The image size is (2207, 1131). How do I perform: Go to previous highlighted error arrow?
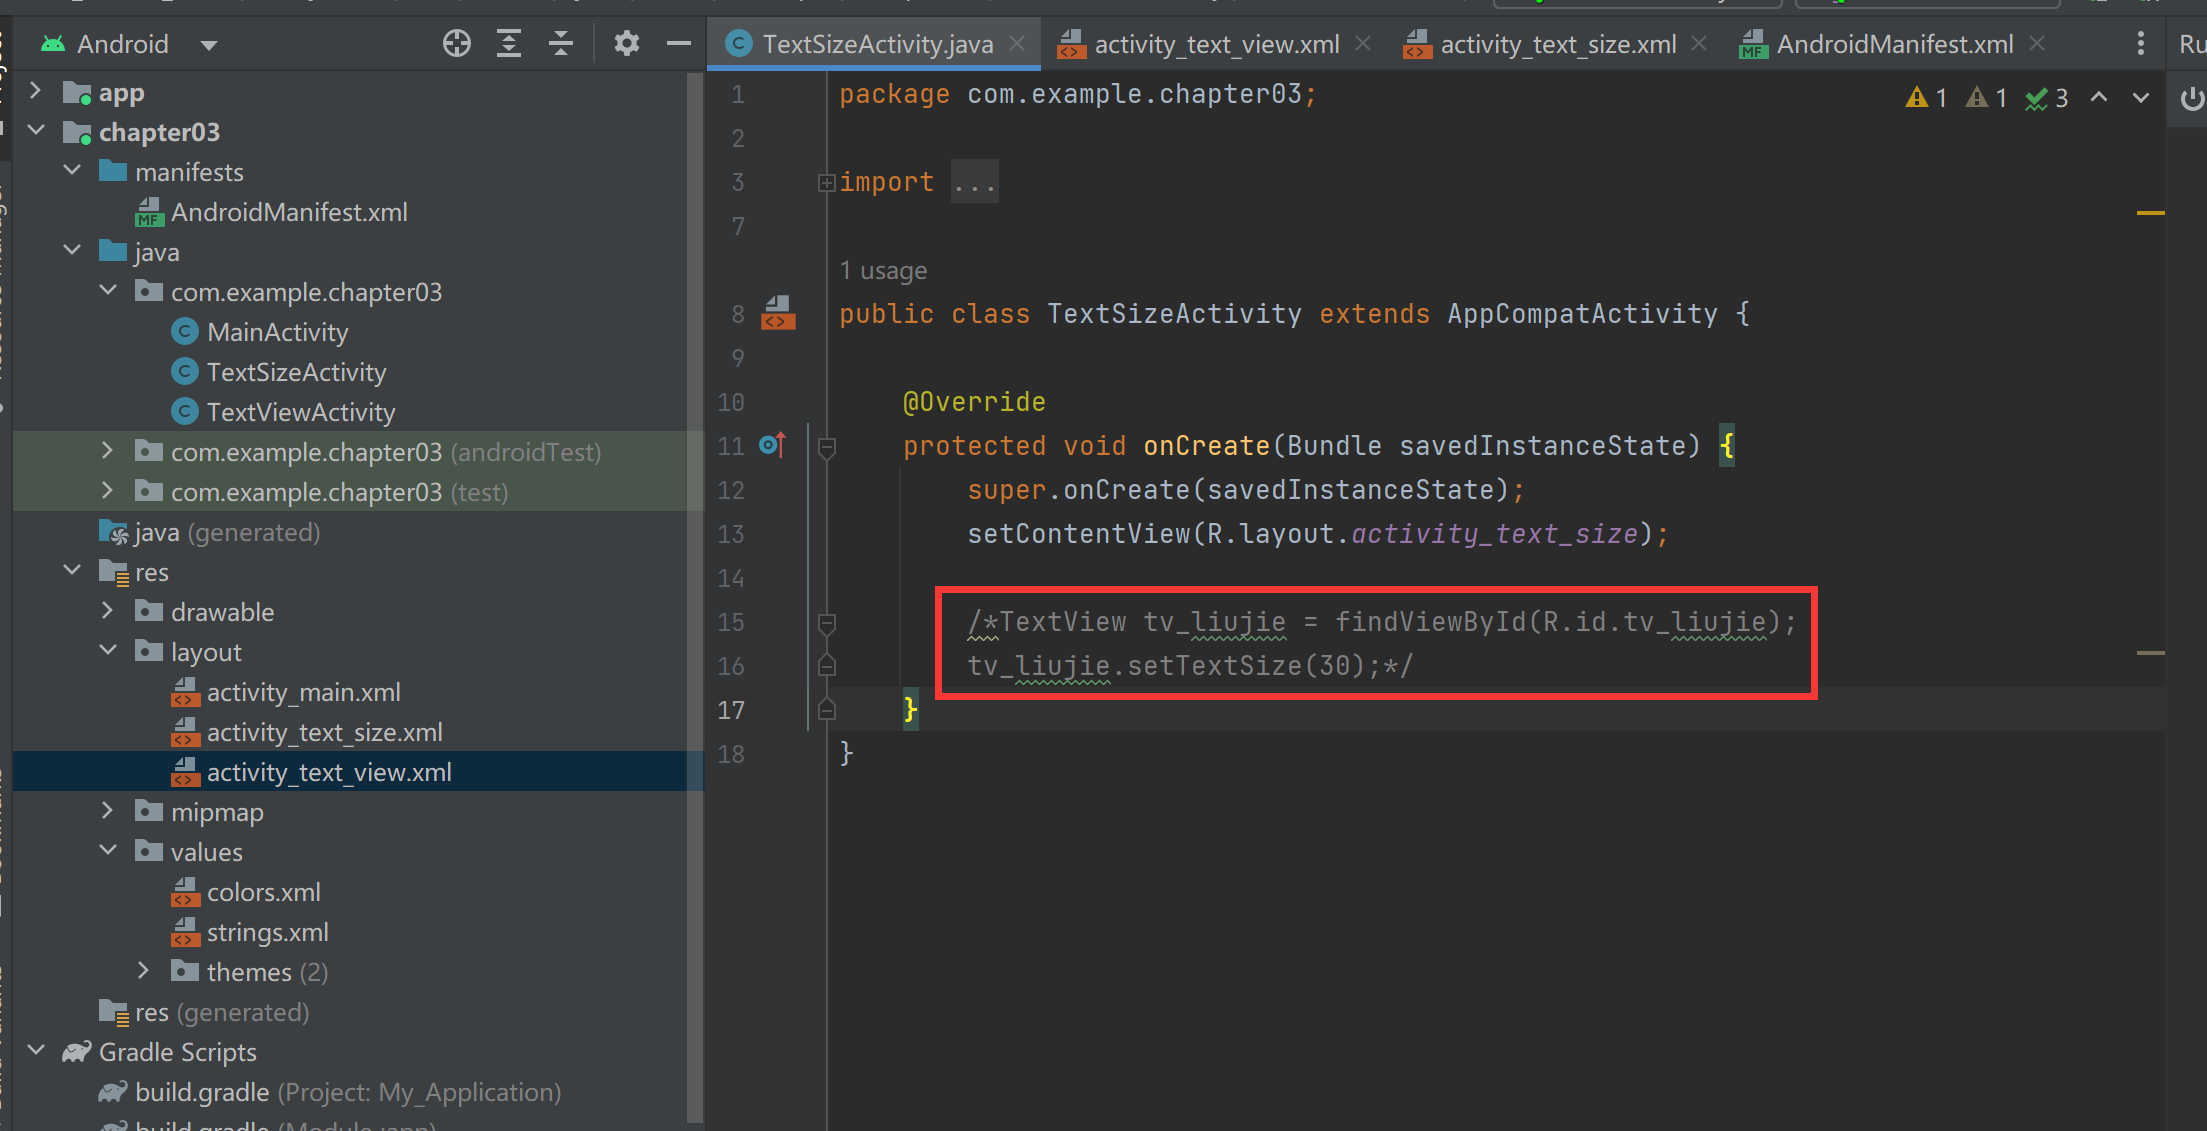2099,98
